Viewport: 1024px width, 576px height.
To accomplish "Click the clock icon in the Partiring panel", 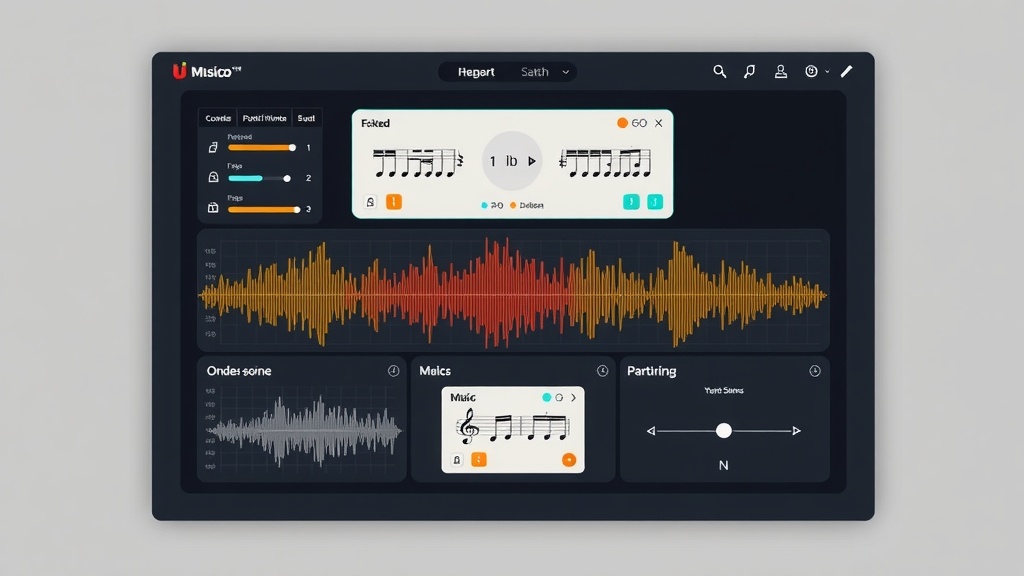I will point(815,371).
